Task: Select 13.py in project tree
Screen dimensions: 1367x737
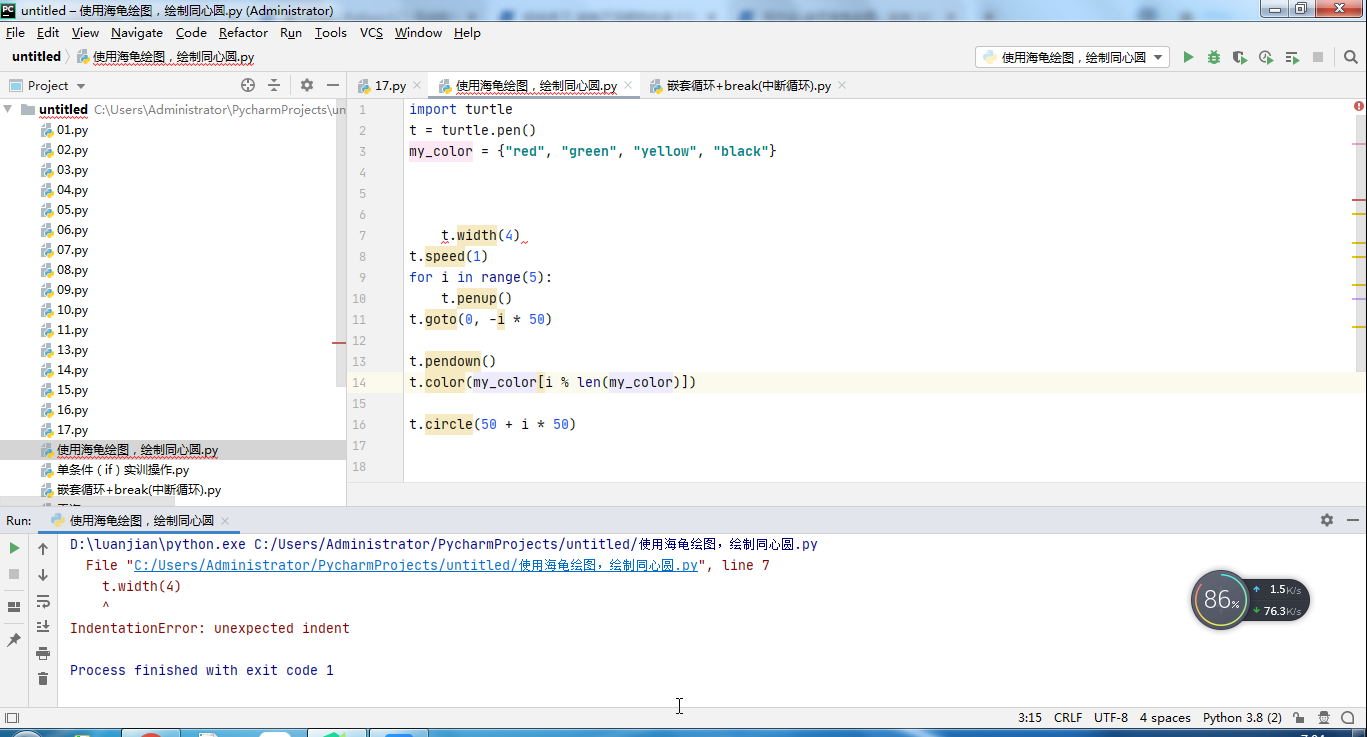Action: coord(72,350)
